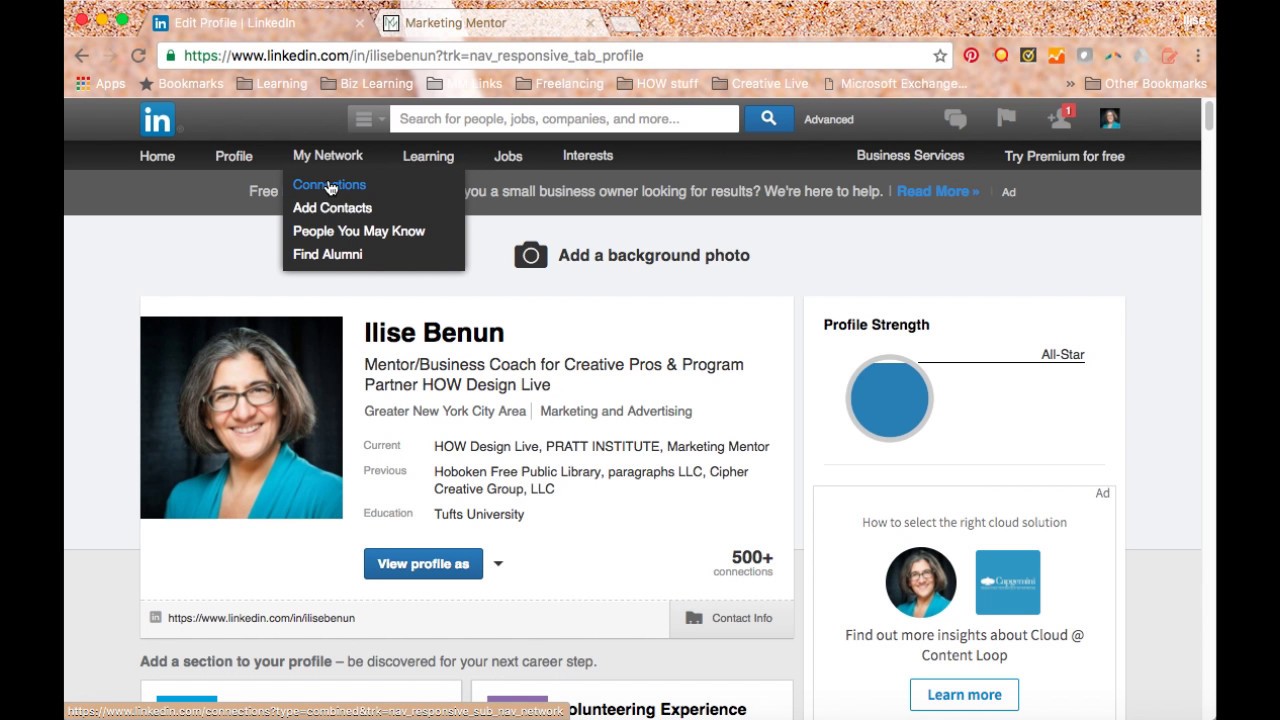The width and height of the screenshot is (1280, 720).
Task: Click the Pinterest extension icon
Action: [971, 56]
